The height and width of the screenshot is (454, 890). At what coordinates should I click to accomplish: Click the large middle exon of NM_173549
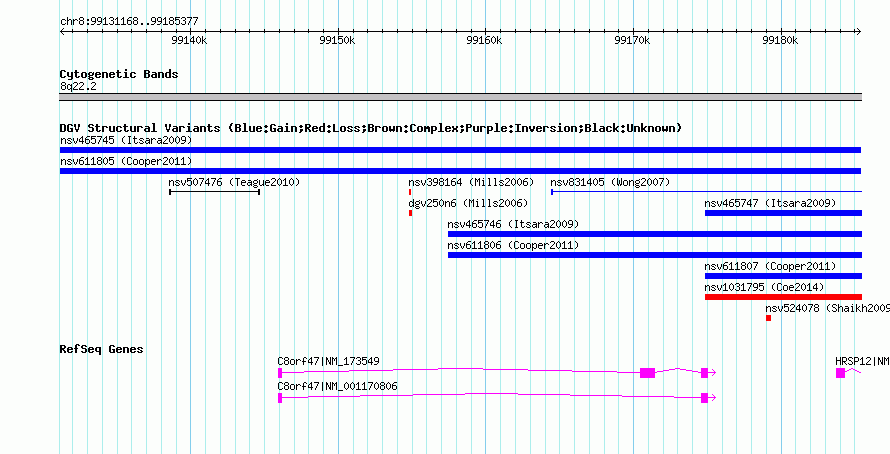tap(648, 373)
